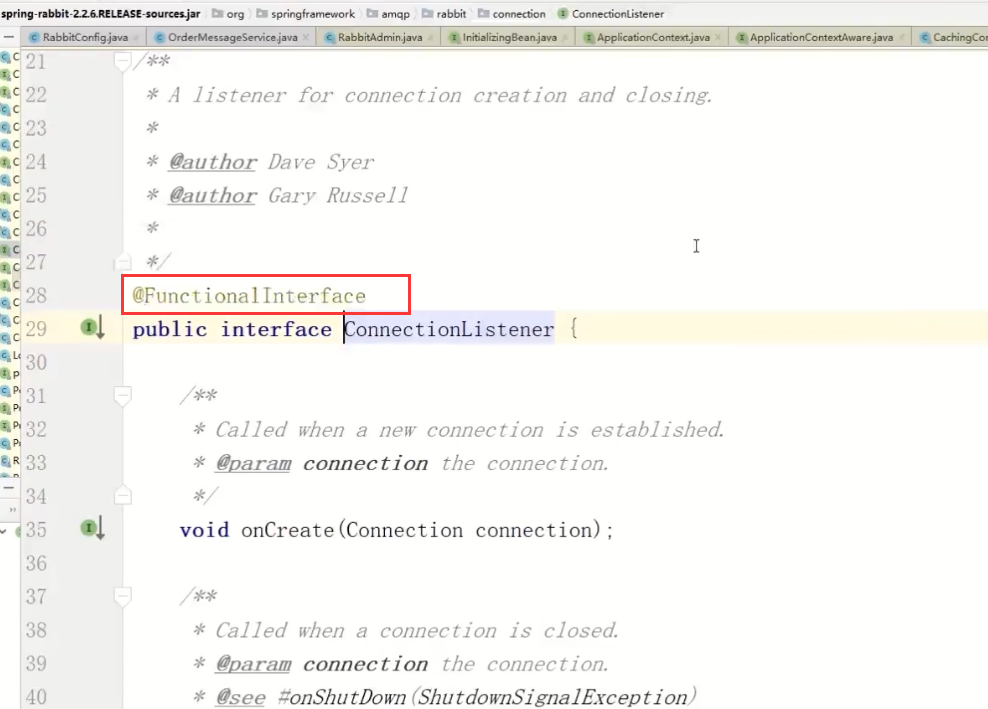The width and height of the screenshot is (988, 709).
Task: Click implemented-method gutter icon on line 35
Action: tap(92, 528)
